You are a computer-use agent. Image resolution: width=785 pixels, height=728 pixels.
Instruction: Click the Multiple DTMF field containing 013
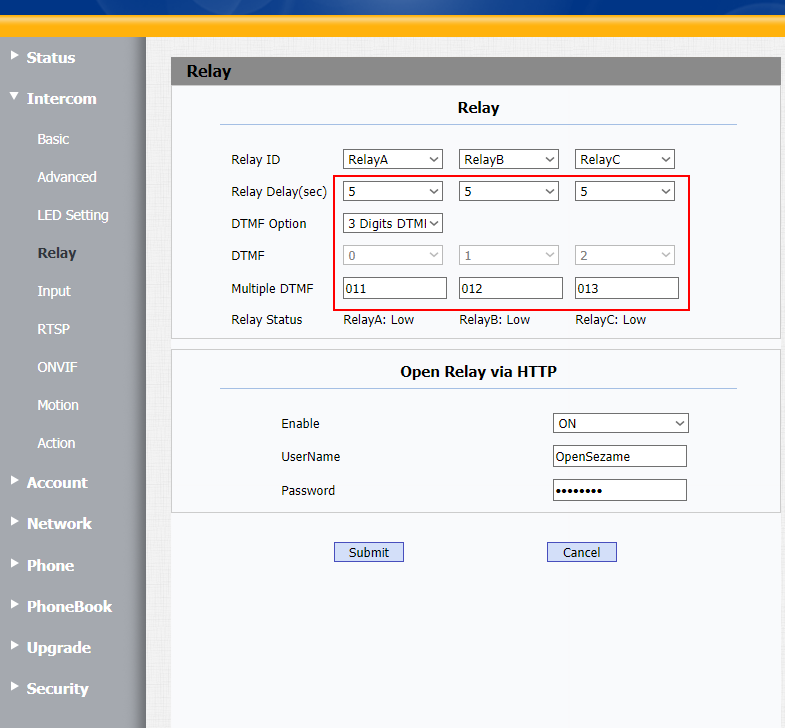tap(626, 289)
